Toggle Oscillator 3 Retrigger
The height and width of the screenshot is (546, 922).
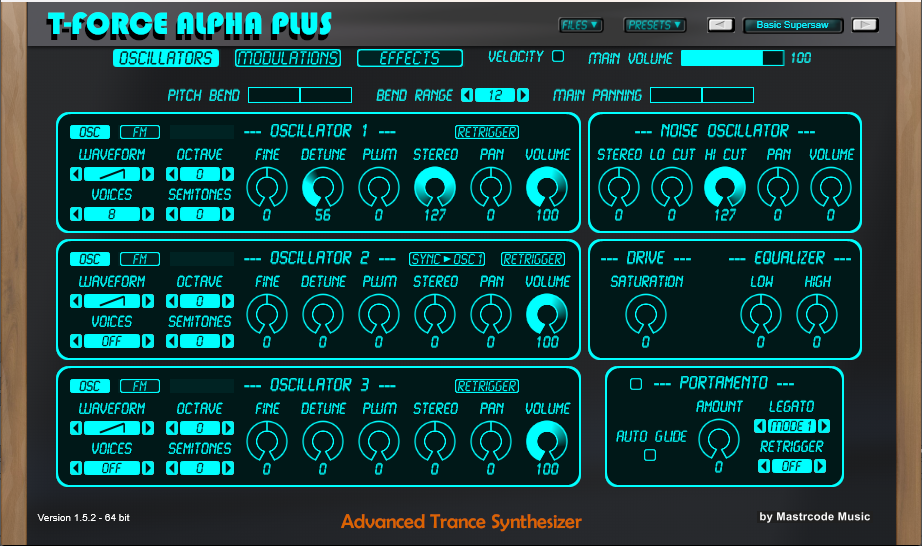coord(487,386)
